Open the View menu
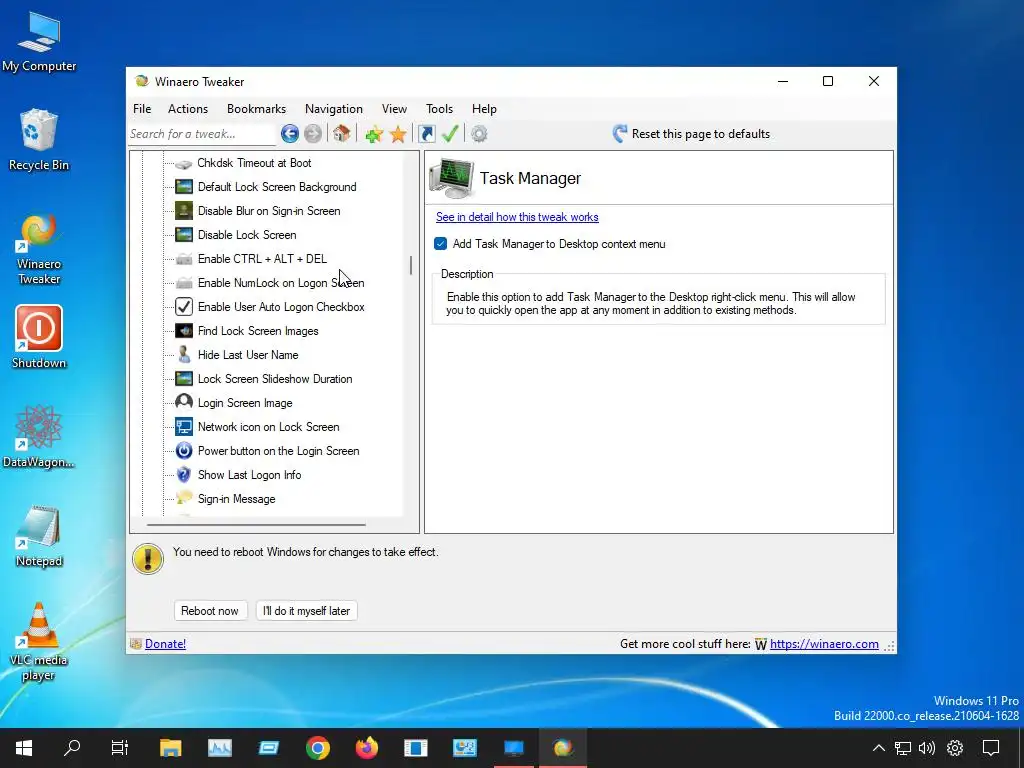This screenshot has height=768, width=1024. pos(394,109)
